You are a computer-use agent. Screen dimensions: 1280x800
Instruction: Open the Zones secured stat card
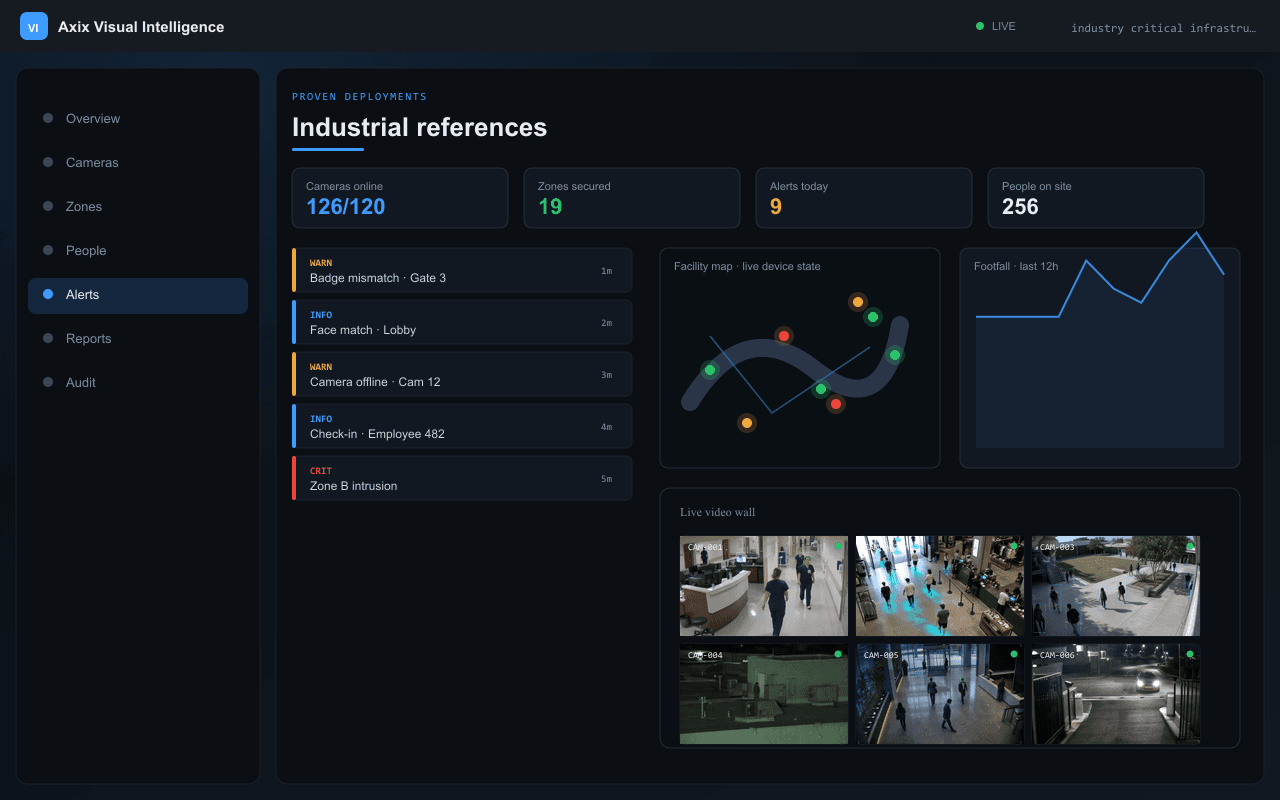pos(632,198)
